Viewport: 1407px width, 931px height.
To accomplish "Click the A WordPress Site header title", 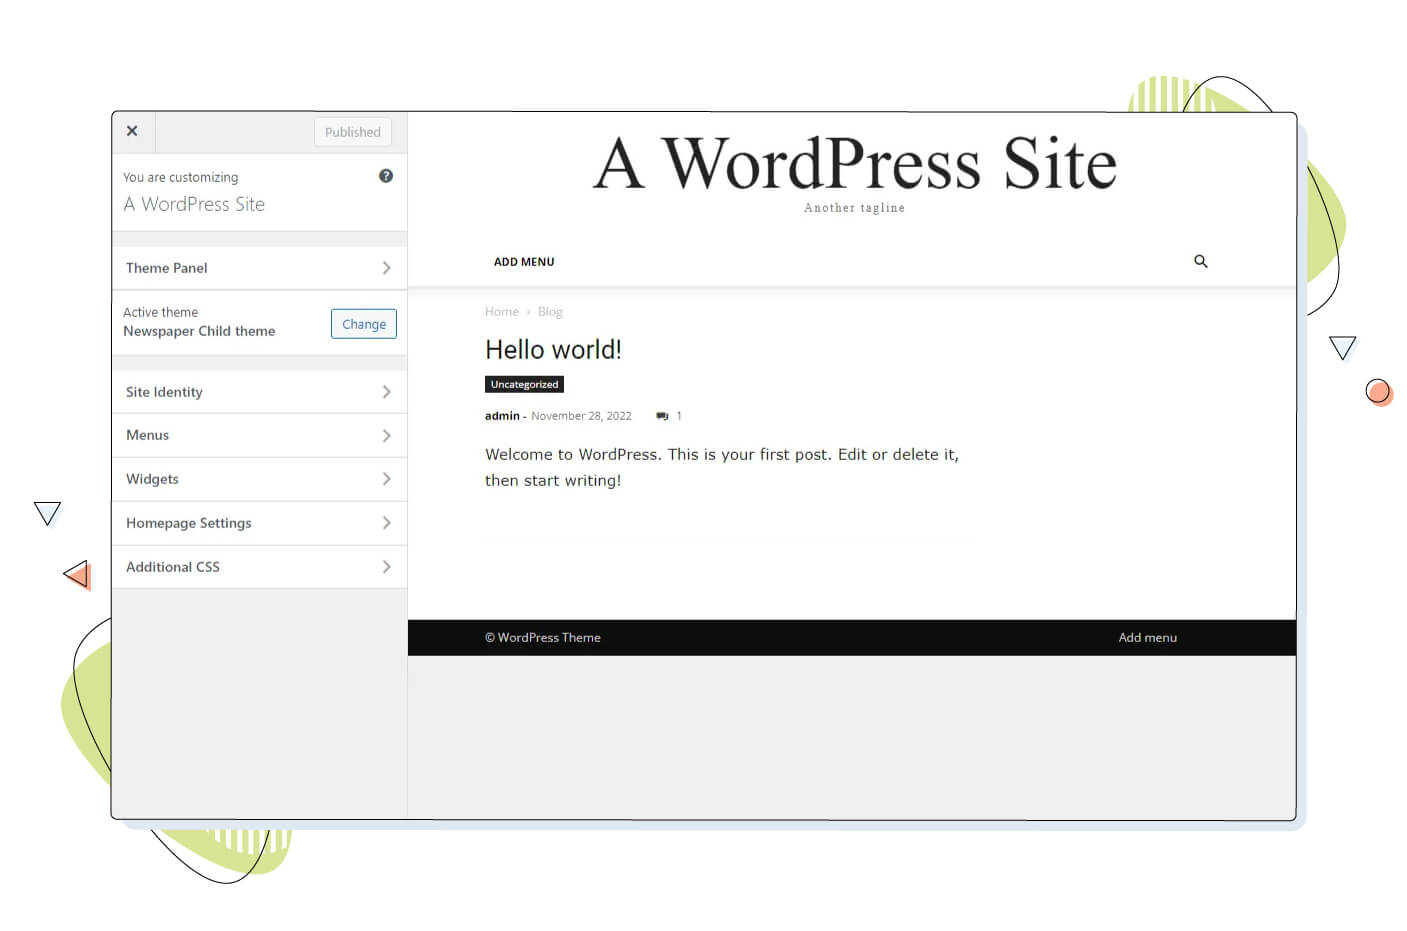I will click(x=855, y=163).
